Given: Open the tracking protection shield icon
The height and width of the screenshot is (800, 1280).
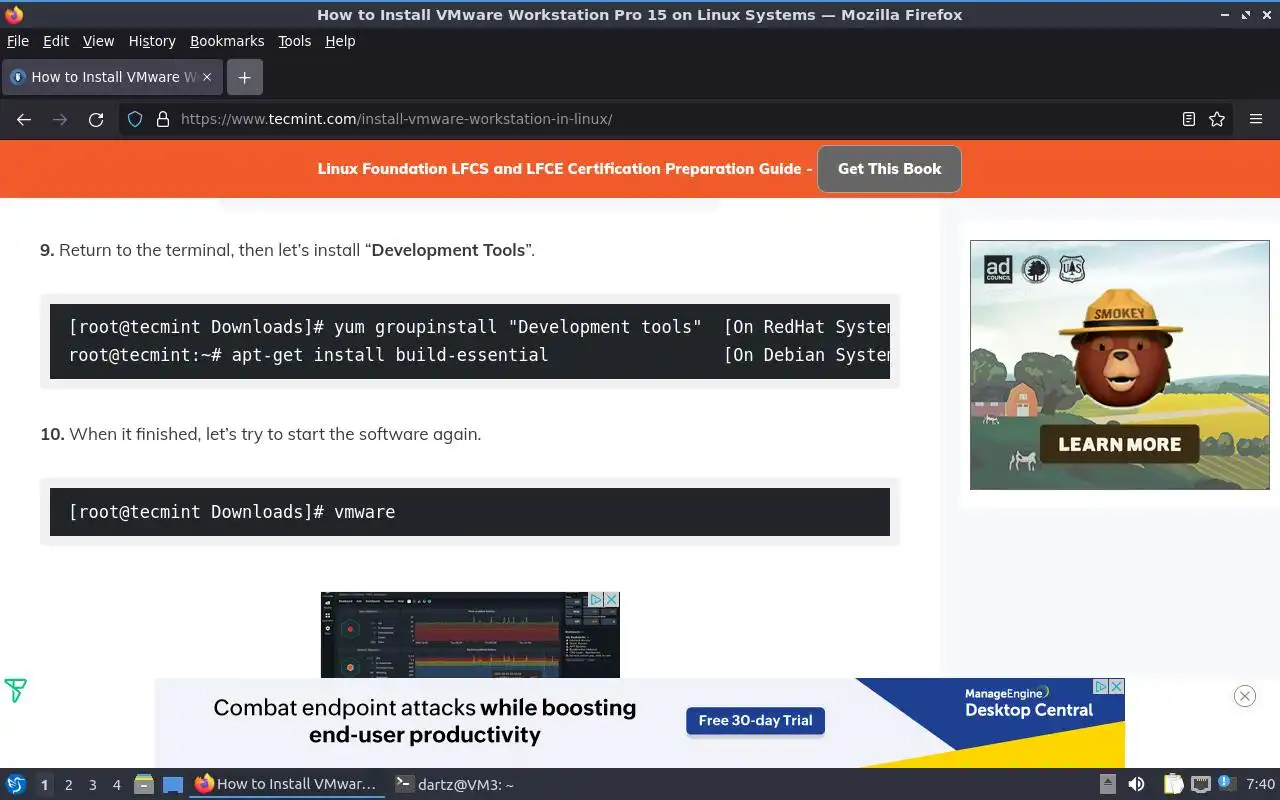Looking at the screenshot, I should point(136,119).
